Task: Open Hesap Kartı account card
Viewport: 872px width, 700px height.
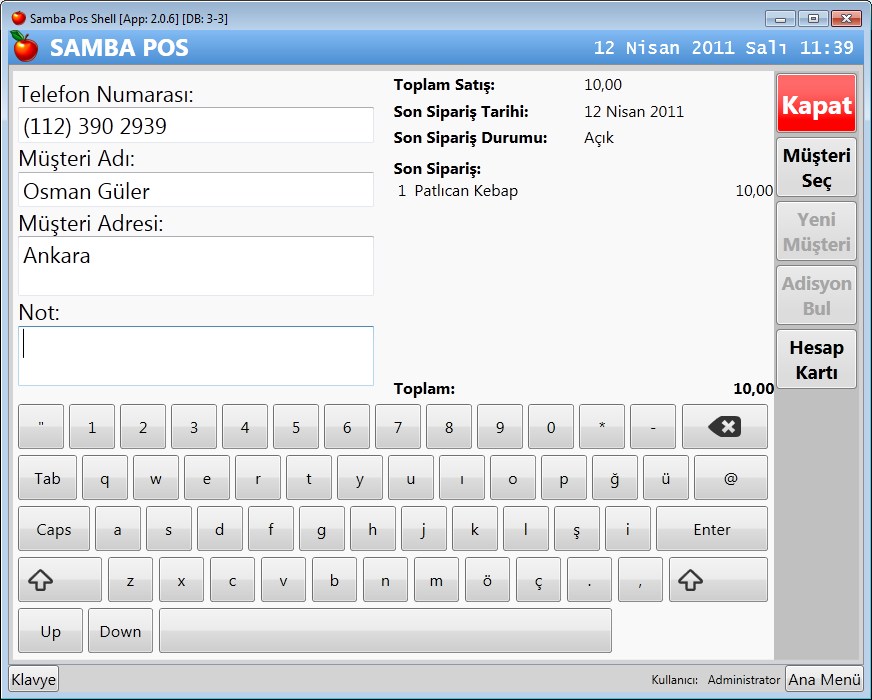Action: (816, 360)
